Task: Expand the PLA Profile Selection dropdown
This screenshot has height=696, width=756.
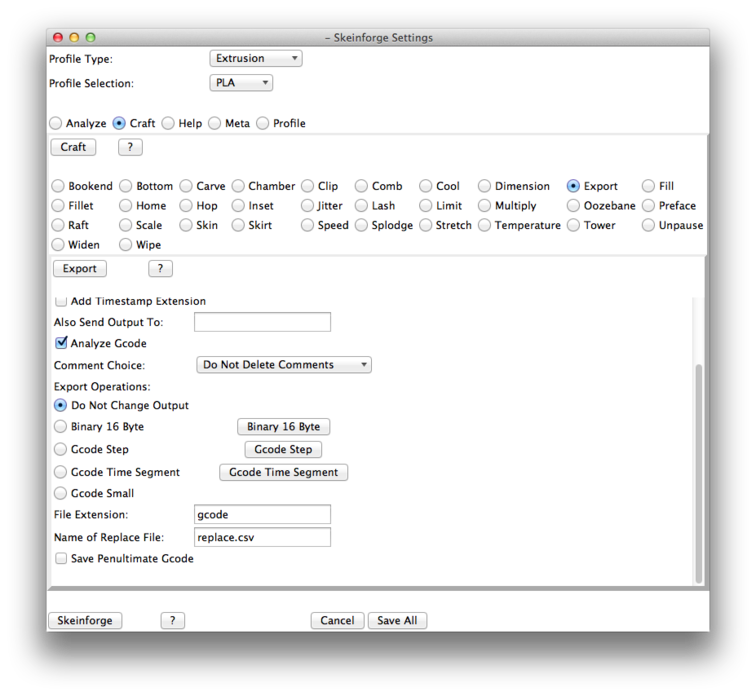Action: (x=241, y=83)
